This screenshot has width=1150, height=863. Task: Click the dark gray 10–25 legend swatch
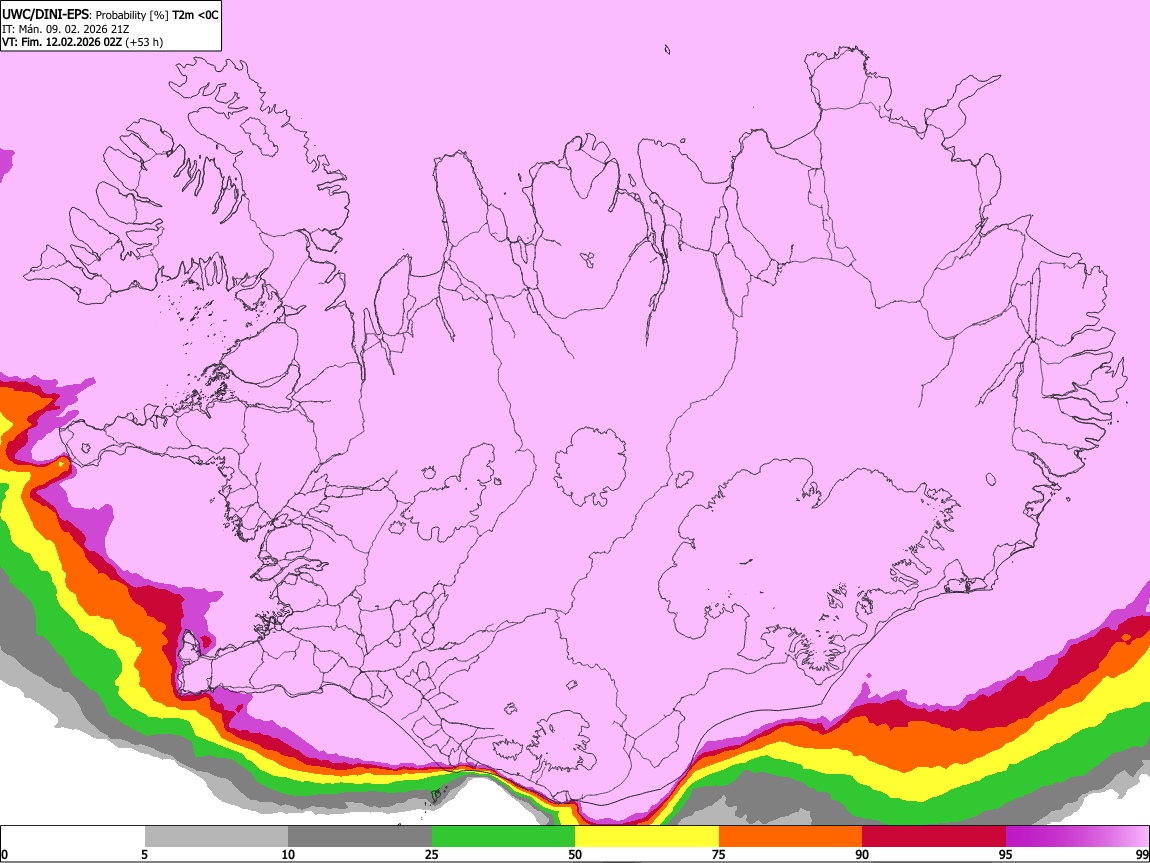click(x=360, y=836)
